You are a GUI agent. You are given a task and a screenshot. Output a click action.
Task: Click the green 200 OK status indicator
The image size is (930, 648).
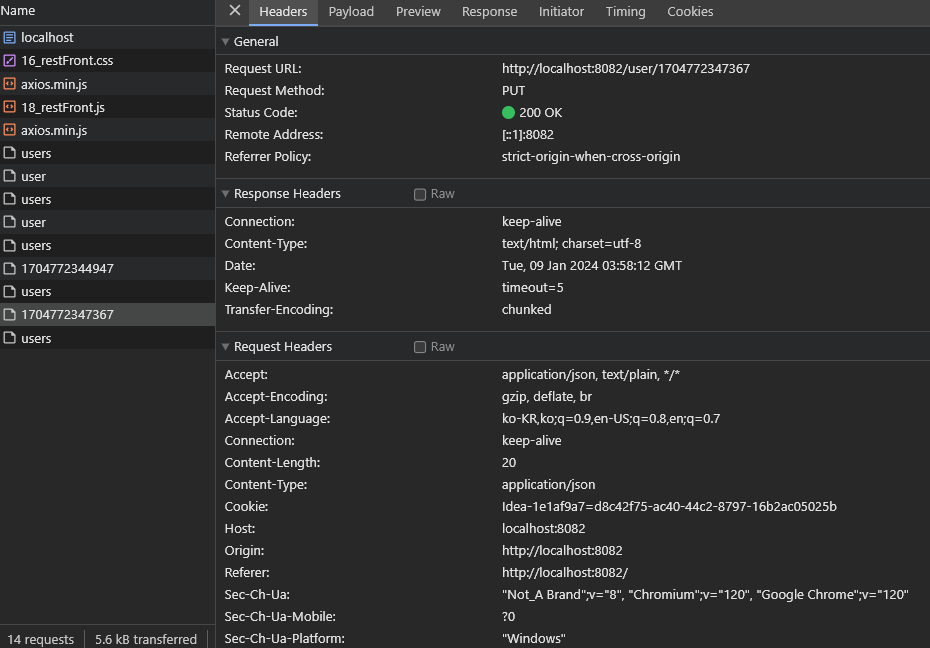point(508,113)
